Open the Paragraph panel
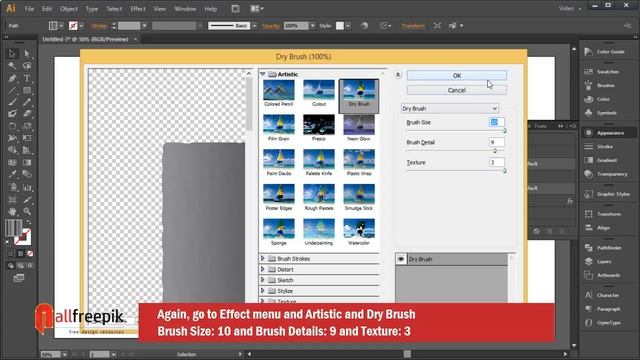The width and height of the screenshot is (640, 360). tap(602, 309)
